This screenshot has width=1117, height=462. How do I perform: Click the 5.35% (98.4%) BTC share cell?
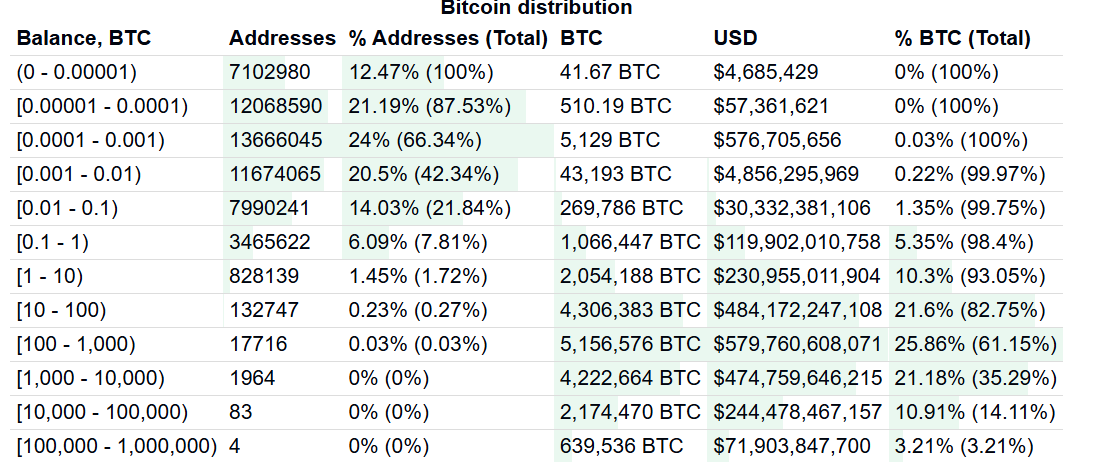(x=964, y=242)
